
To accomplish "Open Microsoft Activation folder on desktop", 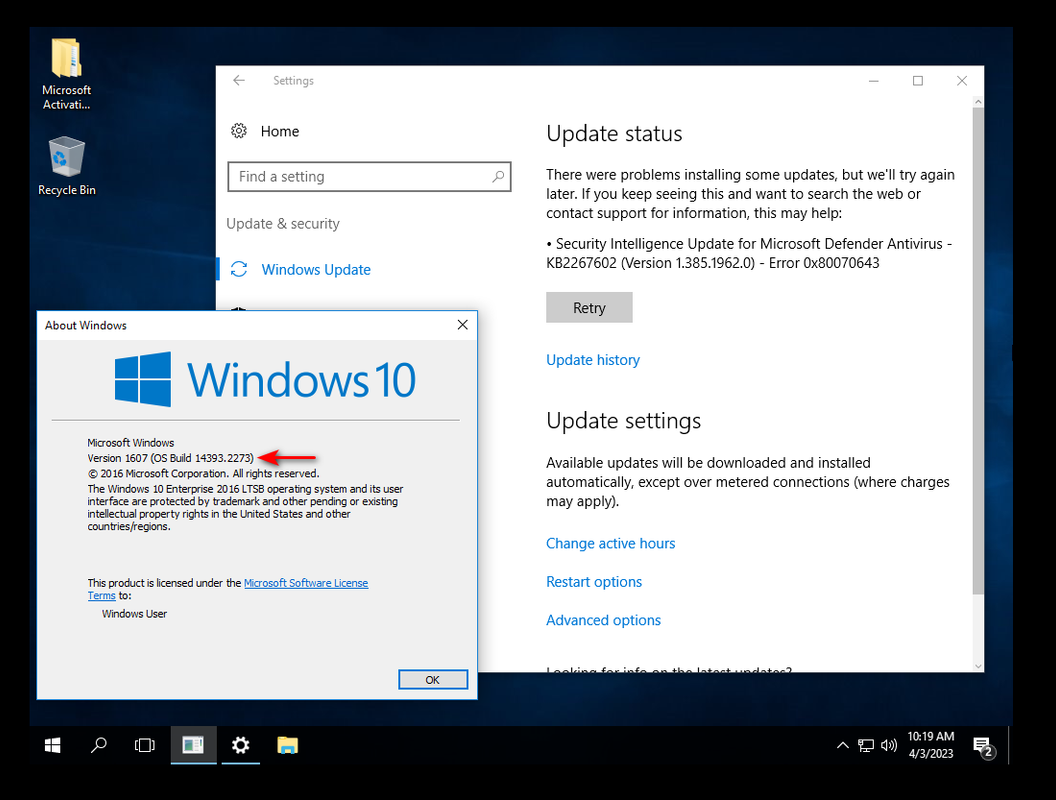I will tap(66, 73).
